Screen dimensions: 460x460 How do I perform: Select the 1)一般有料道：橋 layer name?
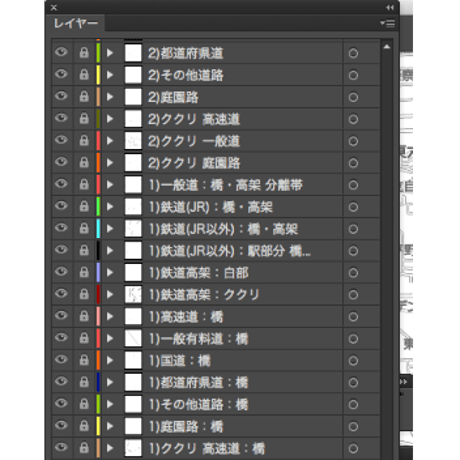tap(198, 339)
